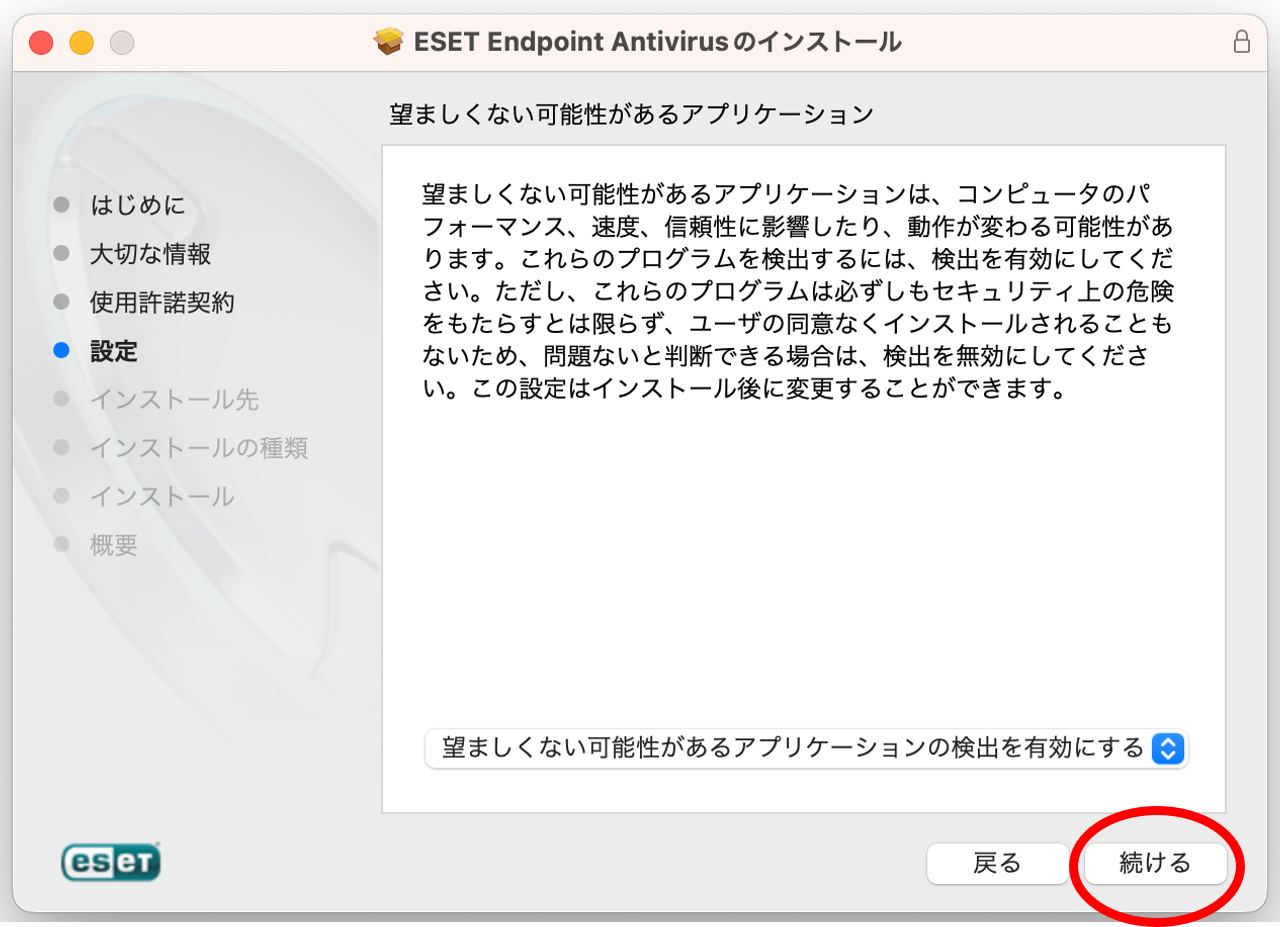Click the description paragraph text
This screenshot has height=927, width=1280.
pyautogui.click(x=798, y=290)
